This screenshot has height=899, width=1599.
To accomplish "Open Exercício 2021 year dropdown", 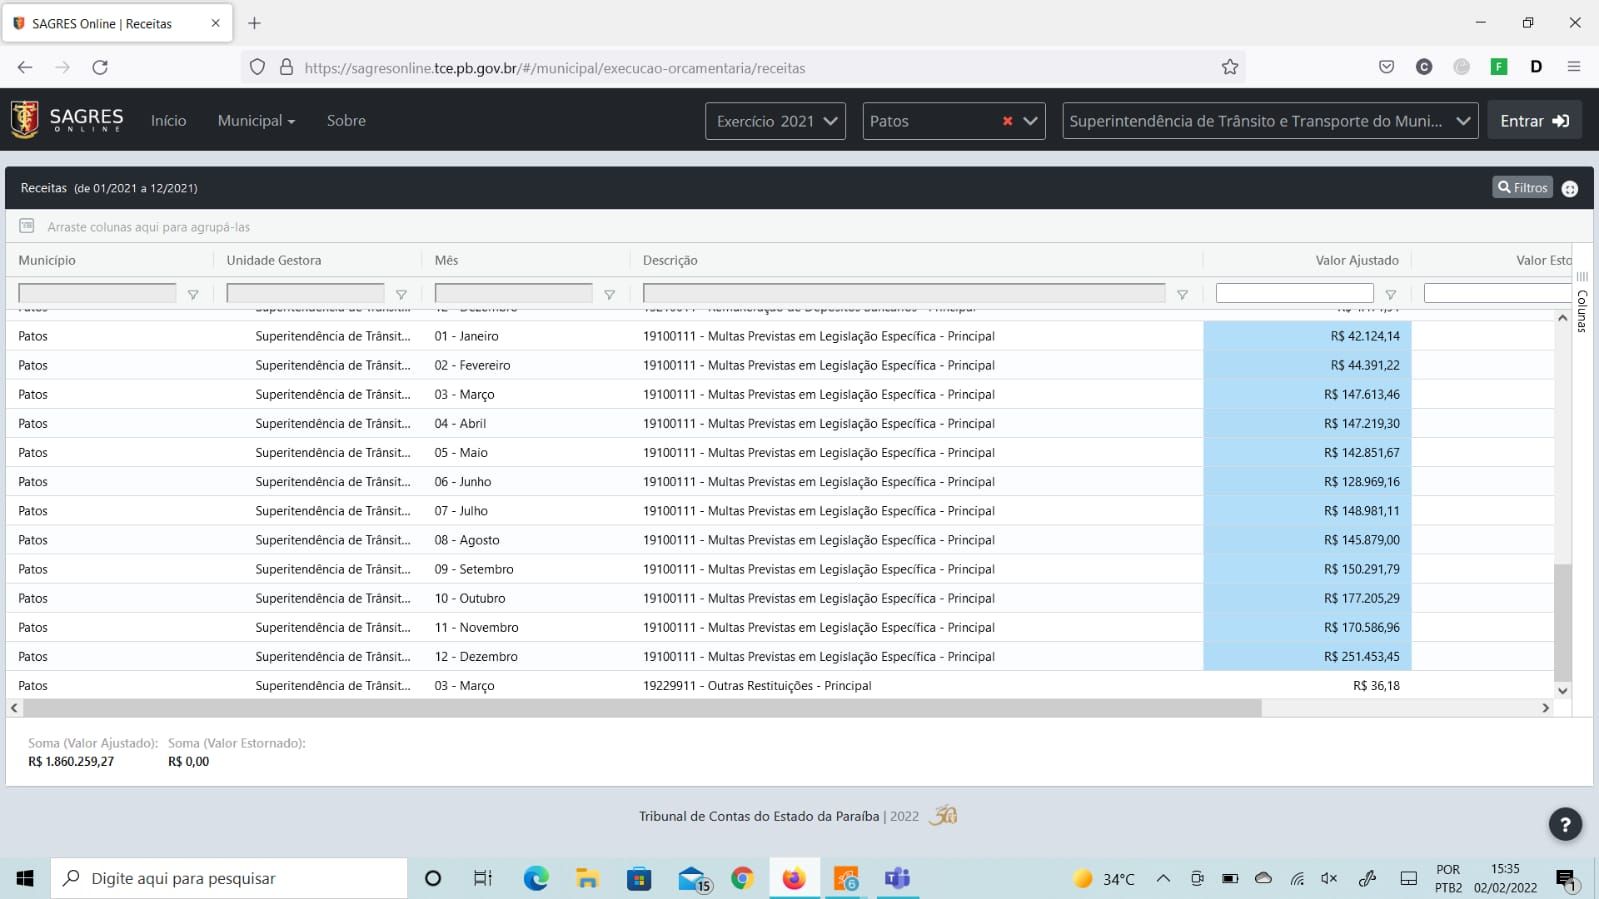I will (775, 121).
